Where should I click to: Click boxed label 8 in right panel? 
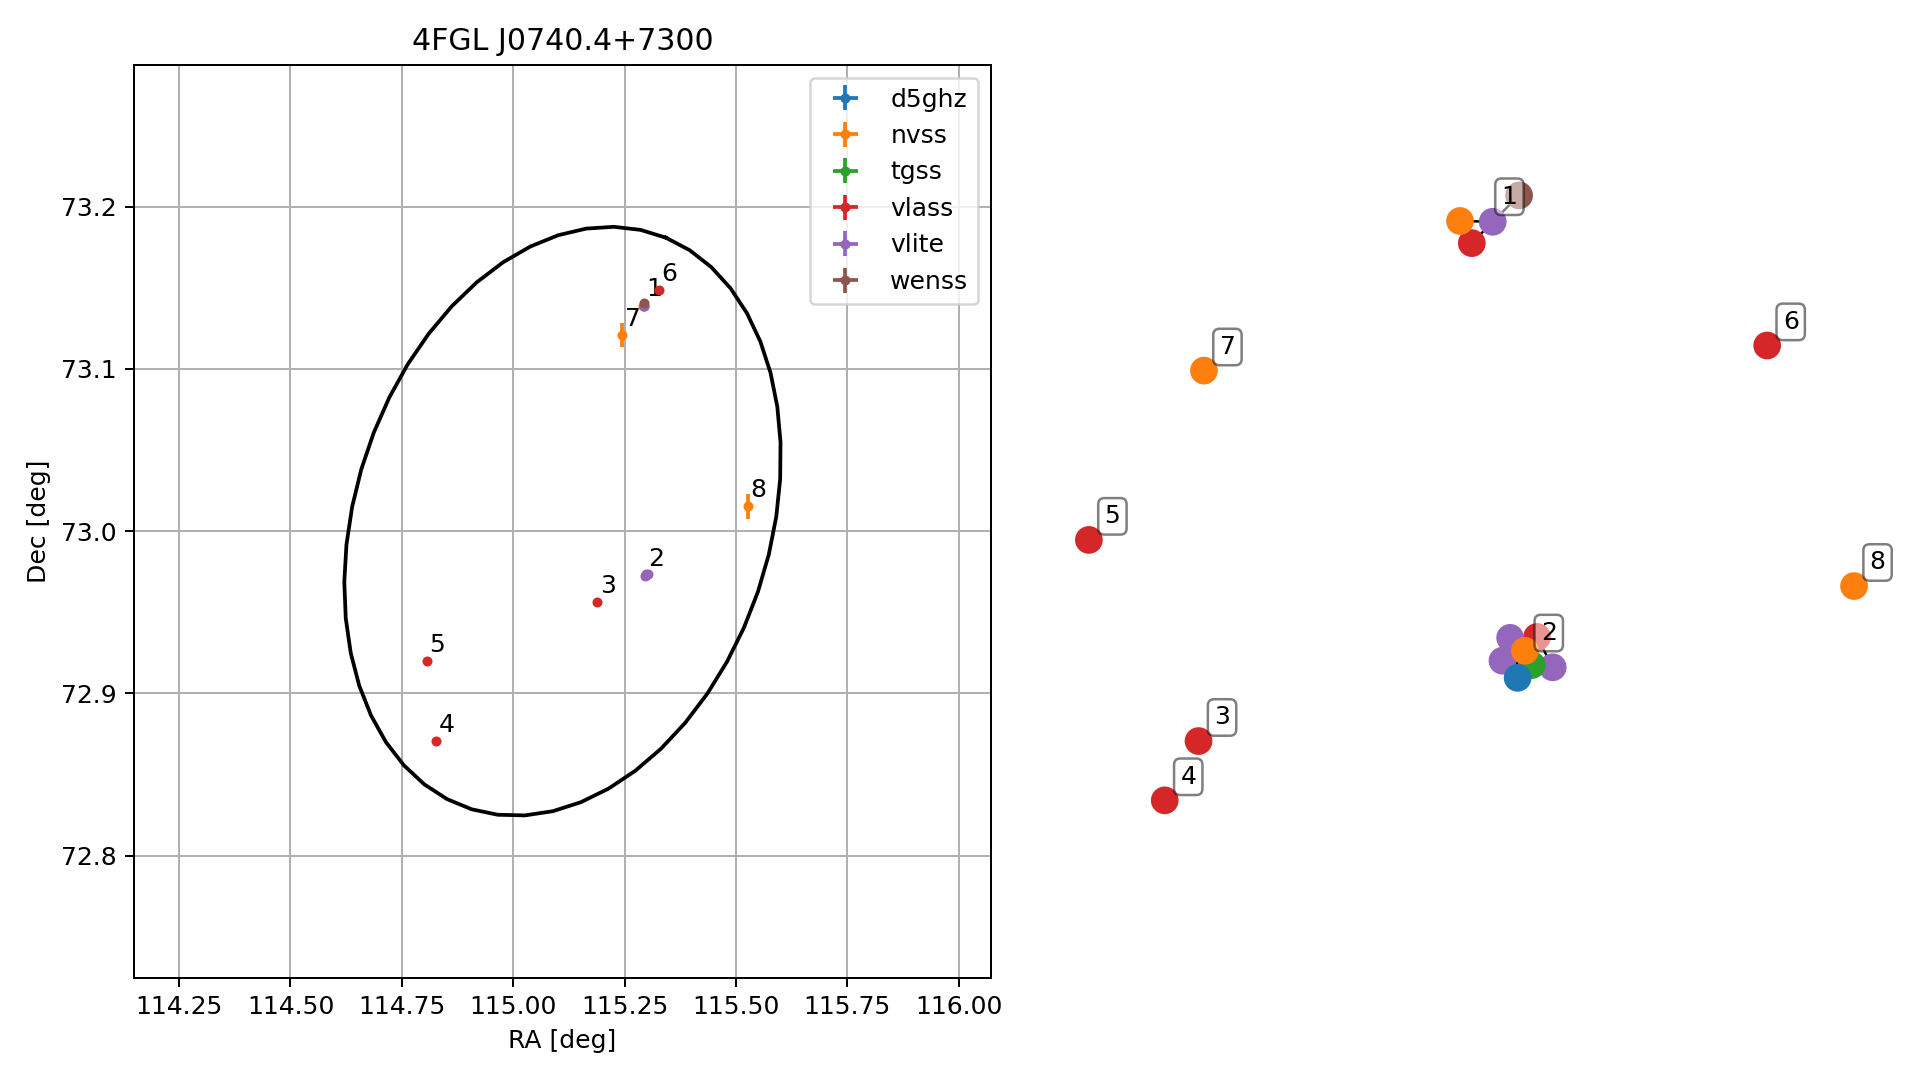1877,562
